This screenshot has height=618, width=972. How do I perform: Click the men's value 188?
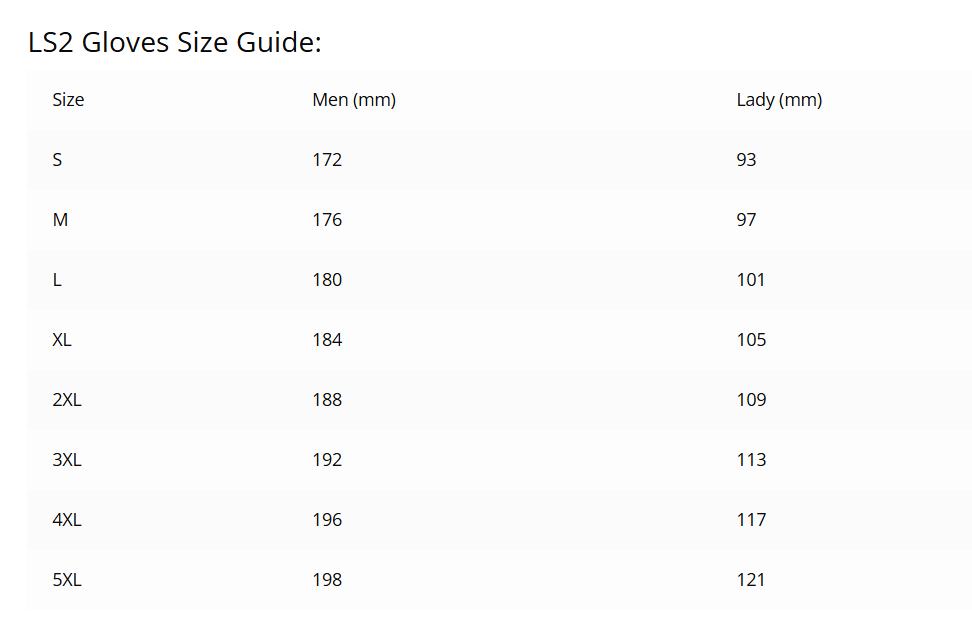[327, 400]
